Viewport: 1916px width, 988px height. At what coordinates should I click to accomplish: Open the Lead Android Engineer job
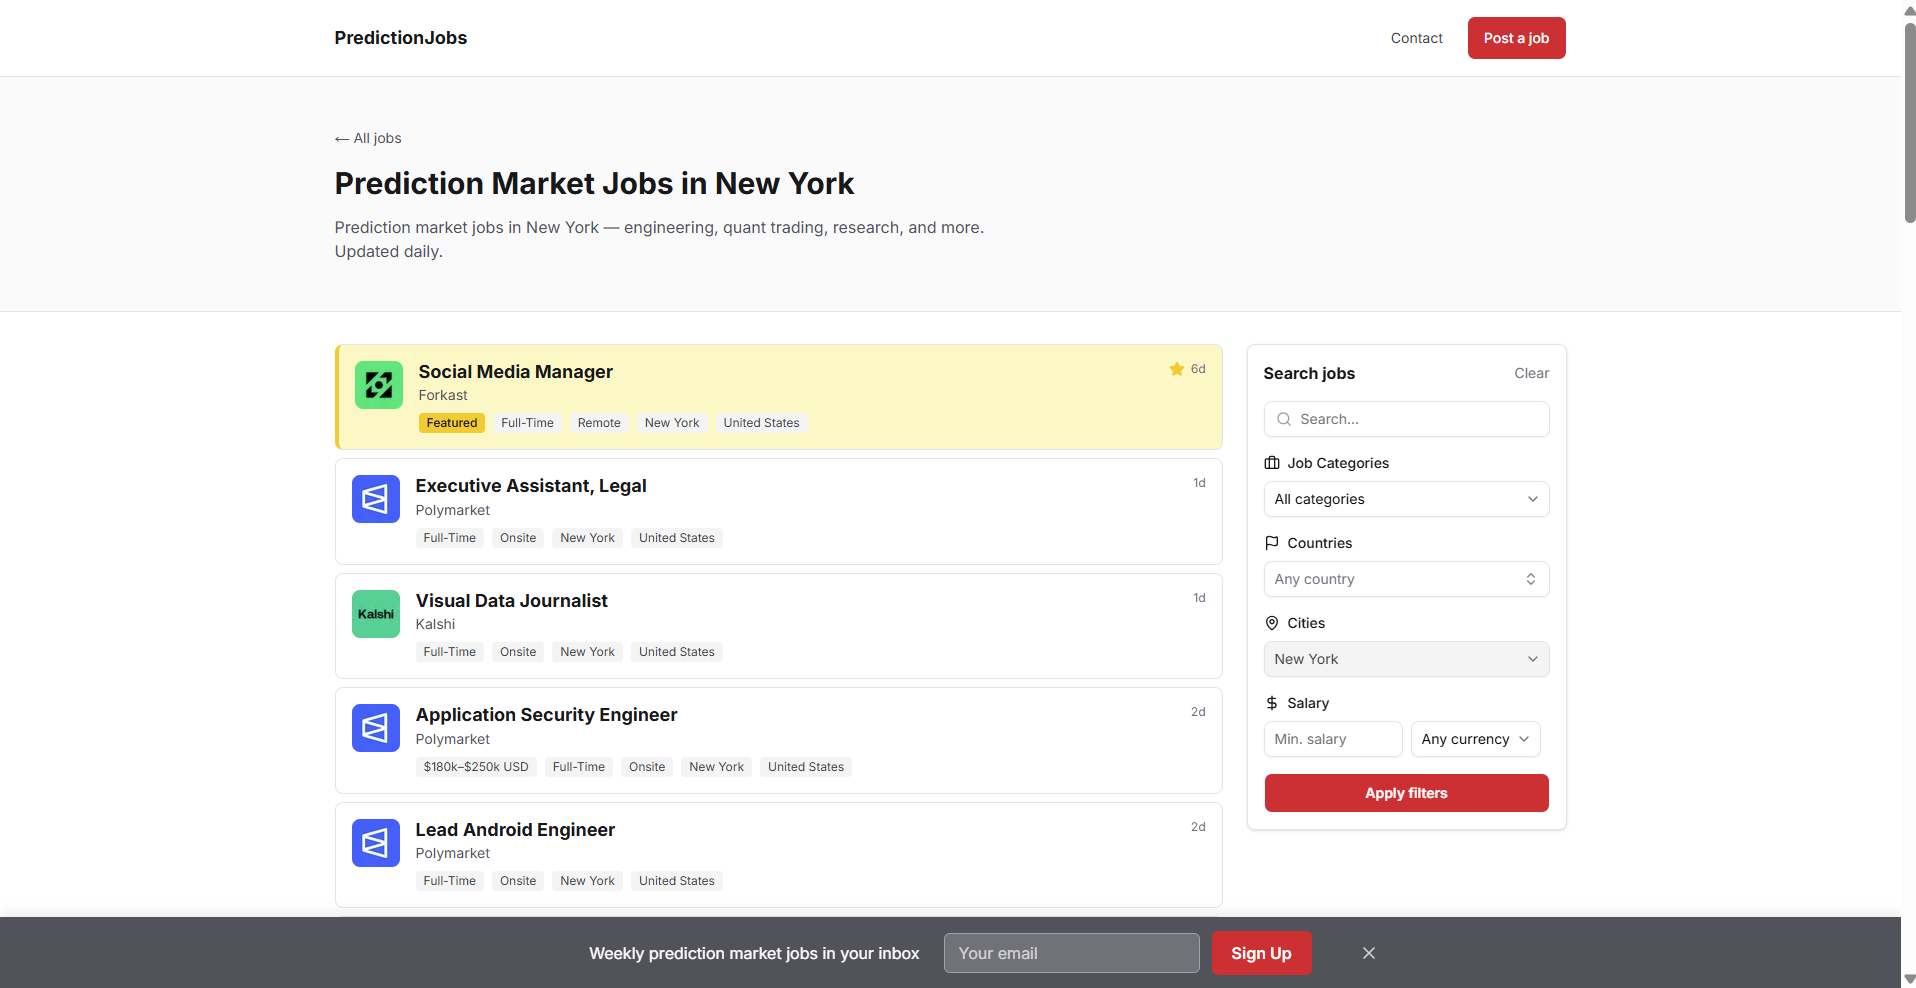tap(515, 830)
